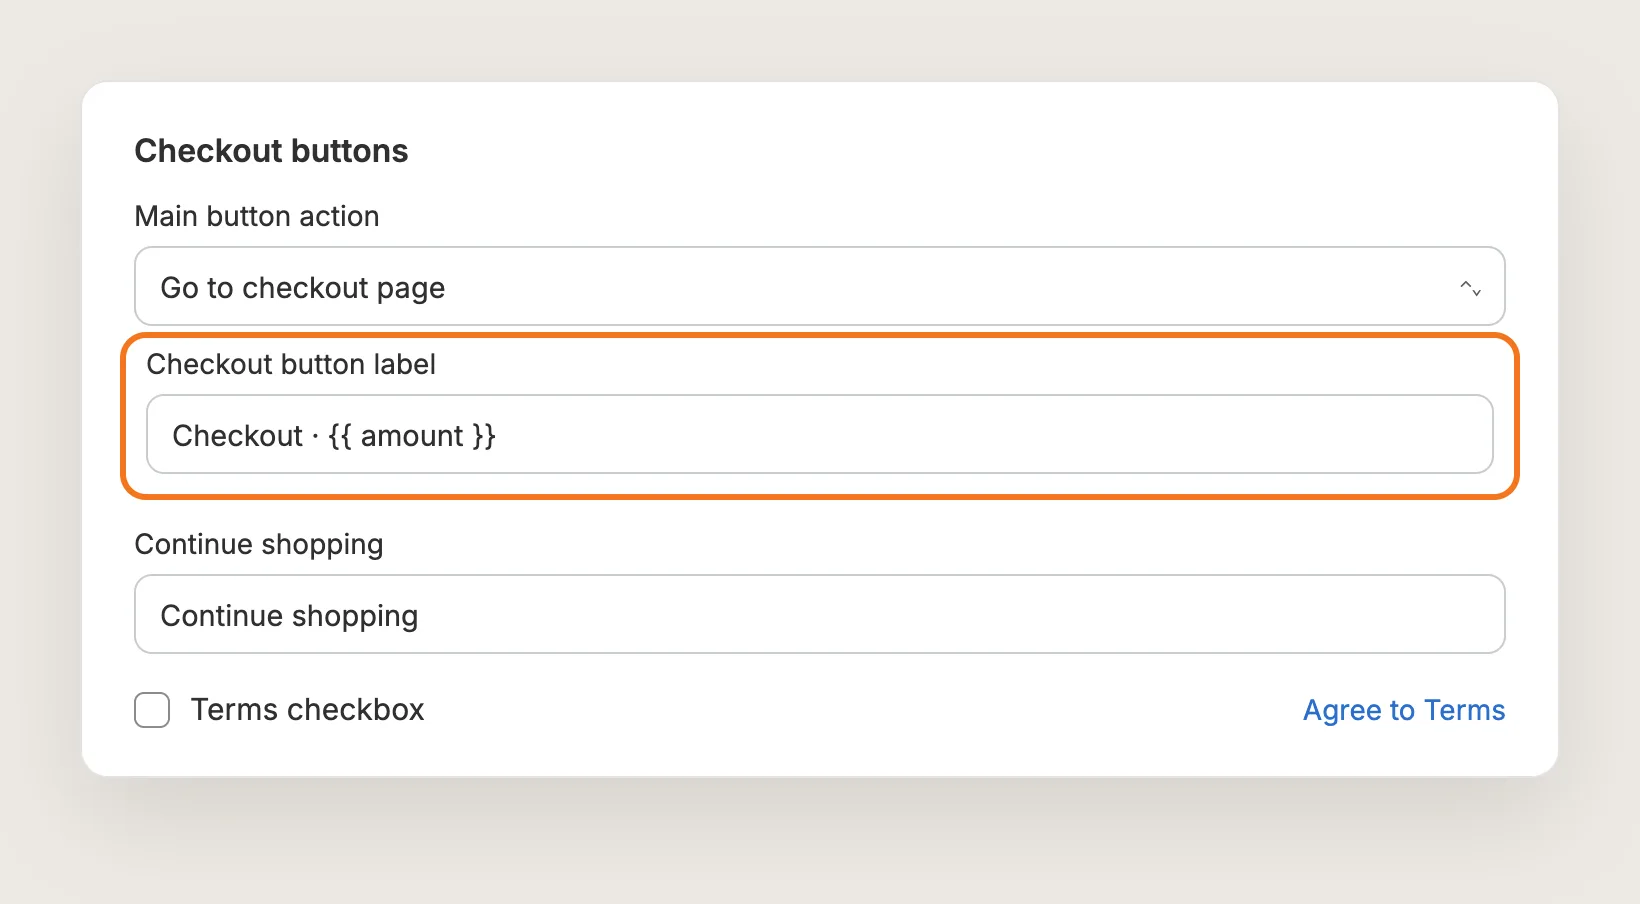Click the Main button action label
This screenshot has height=904, width=1640.
tap(257, 216)
